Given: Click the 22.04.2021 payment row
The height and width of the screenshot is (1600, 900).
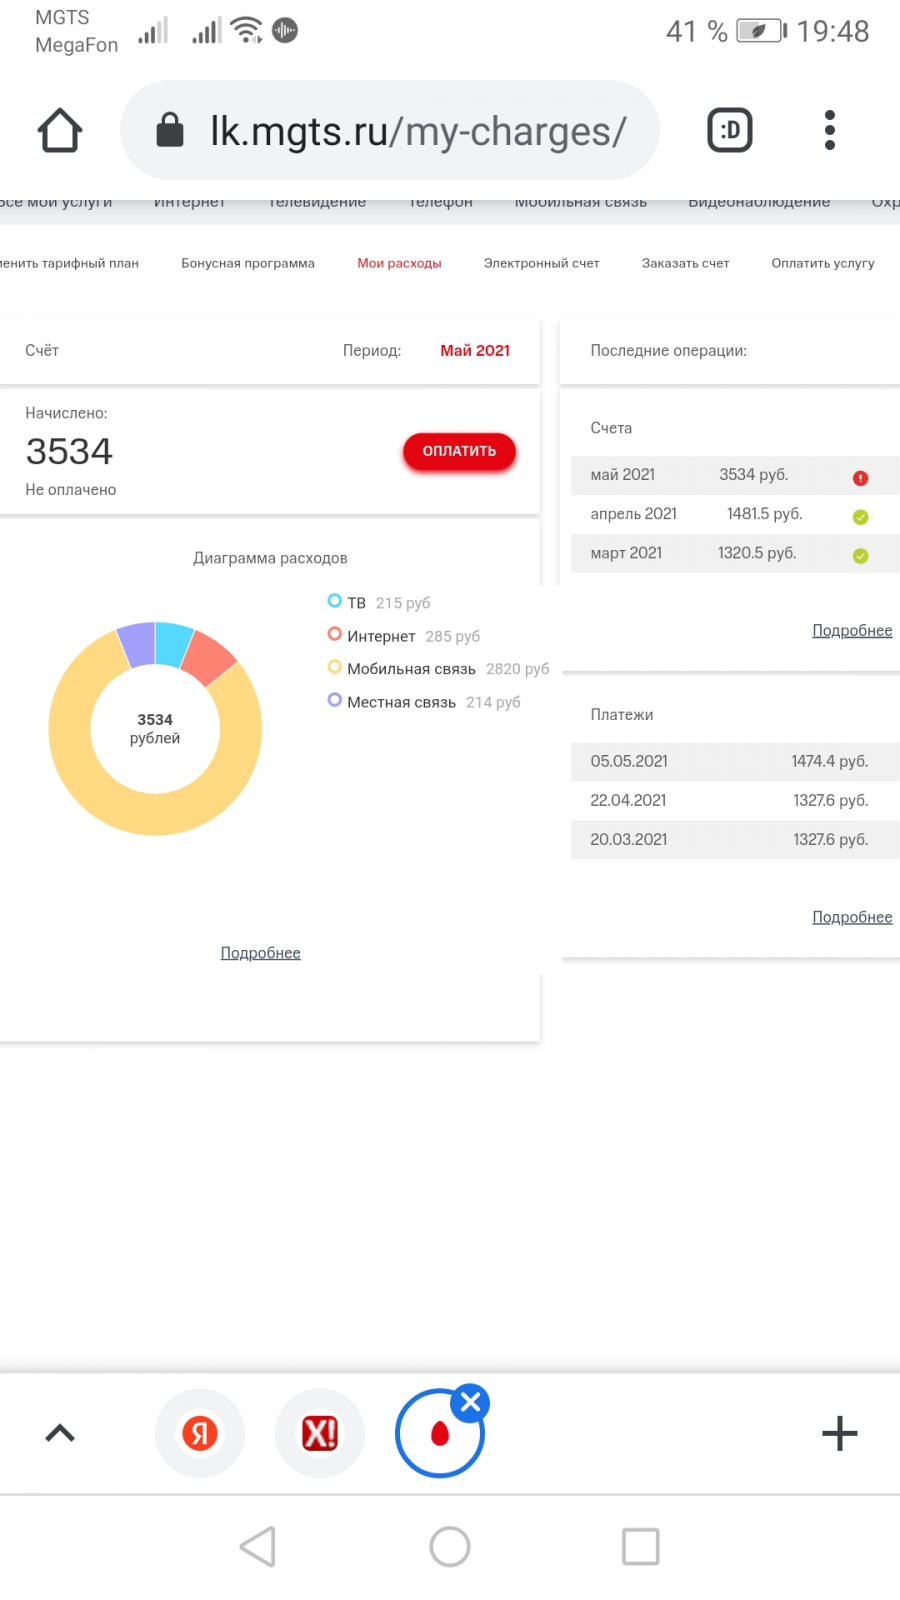Looking at the screenshot, I should click(x=735, y=800).
